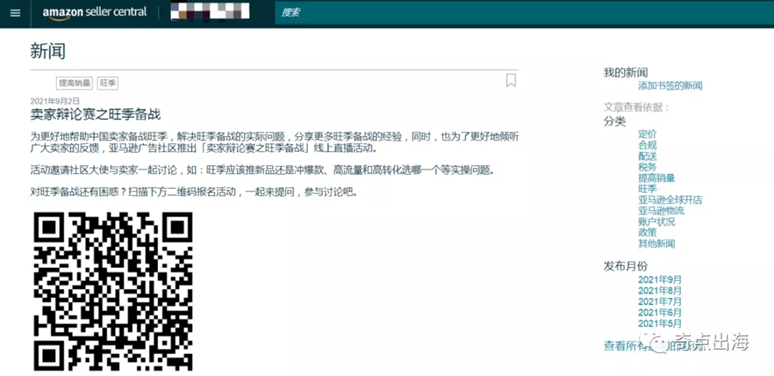Open article title 卖家辩论赛之旺季备战
774x376 pixels.
point(95,114)
